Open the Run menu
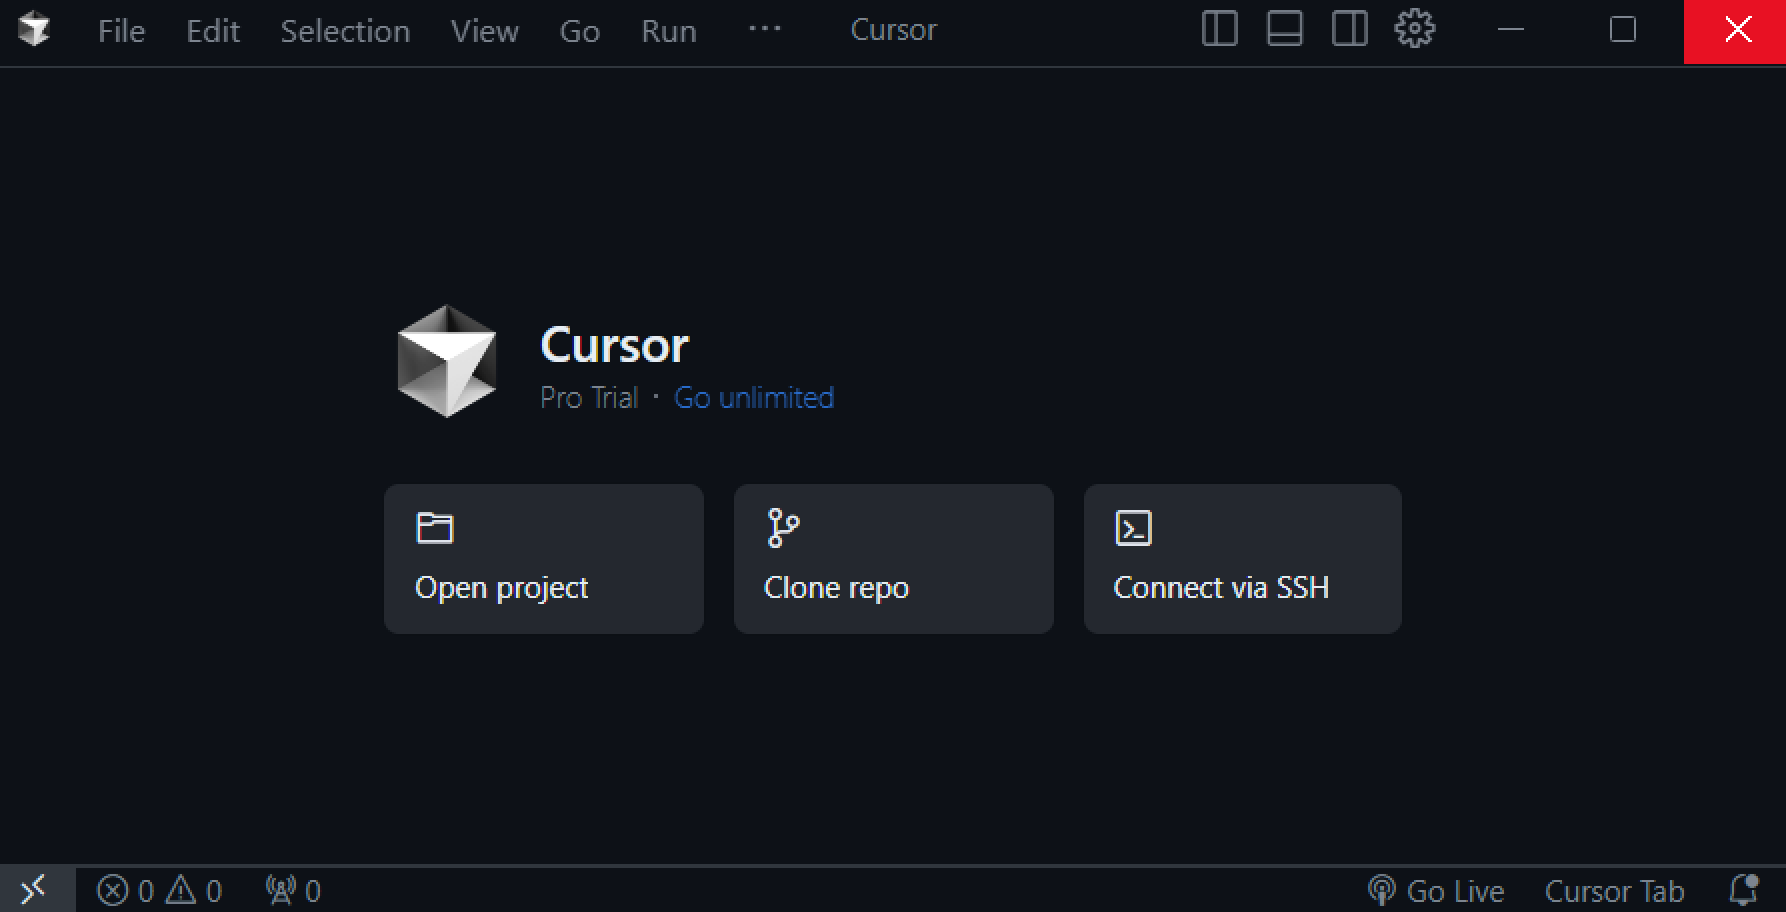The height and width of the screenshot is (912, 1786). 667,30
